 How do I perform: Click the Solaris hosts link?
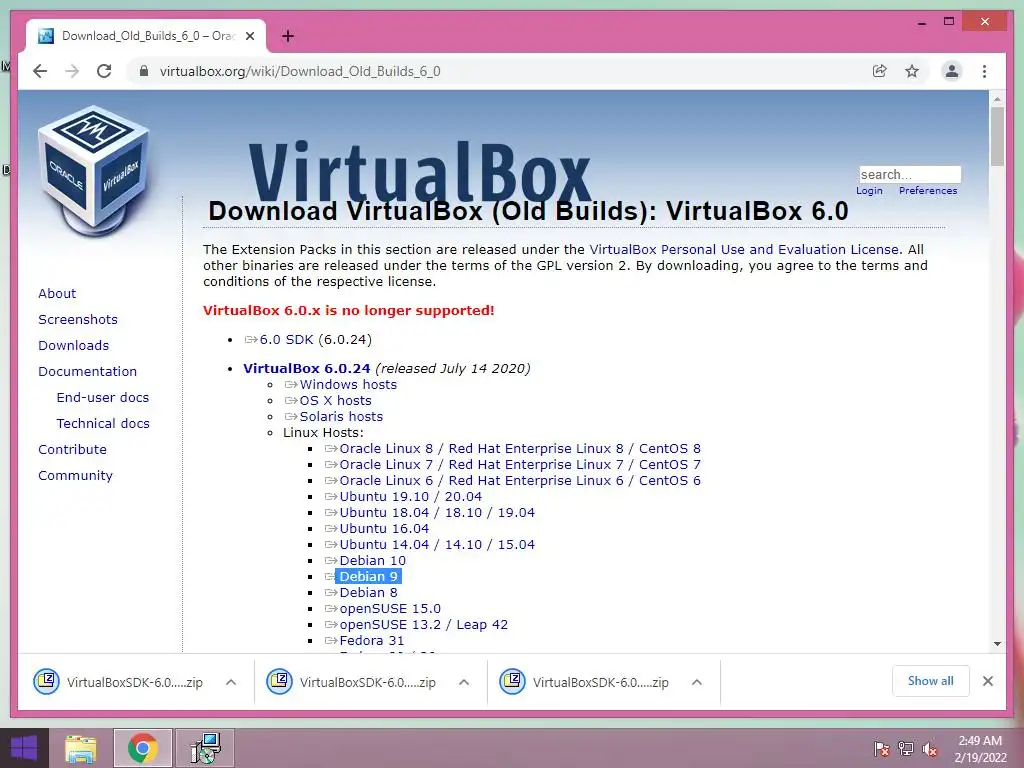(341, 417)
